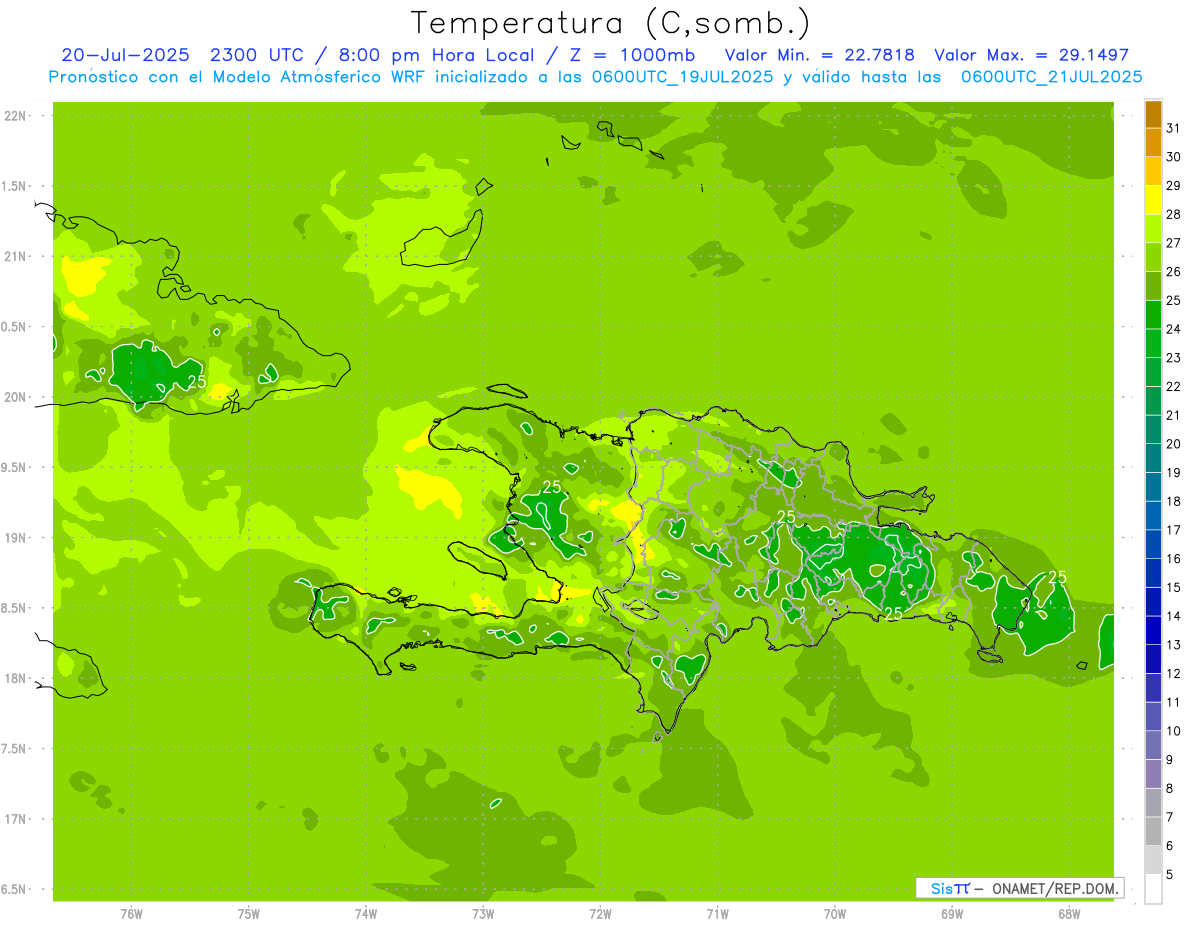
Task: Click the 'Sis' logo text in the credit box
Action: point(941,888)
